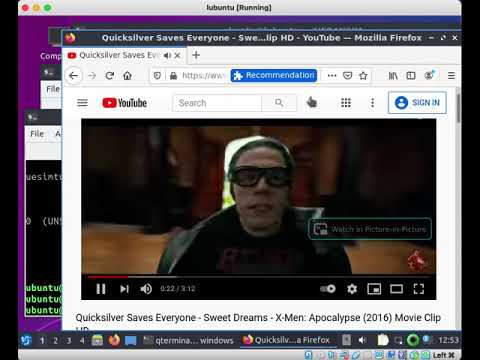The image size is (480, 360).
Task: Open a new browser tab
Action: coord(196,55)
